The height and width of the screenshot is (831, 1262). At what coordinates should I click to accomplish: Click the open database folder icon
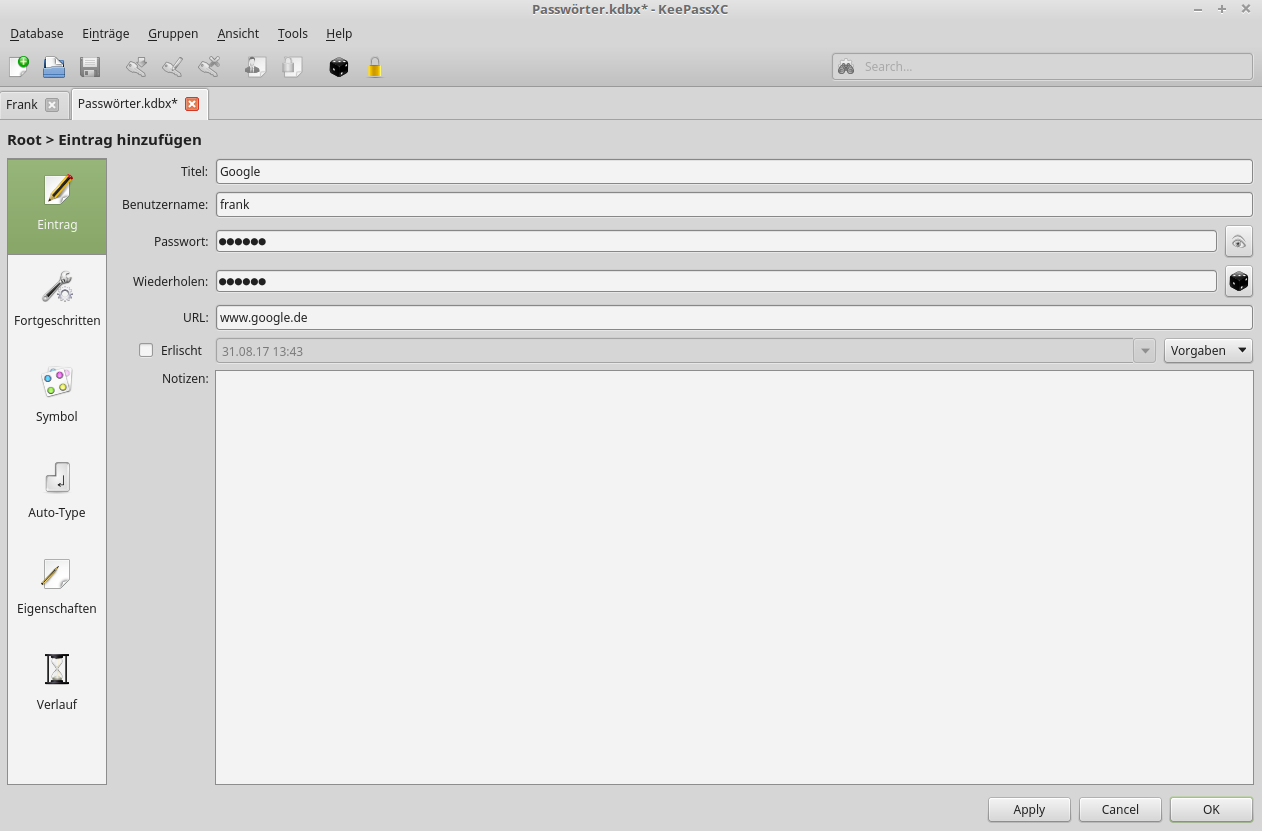click(x=54, y=67)
